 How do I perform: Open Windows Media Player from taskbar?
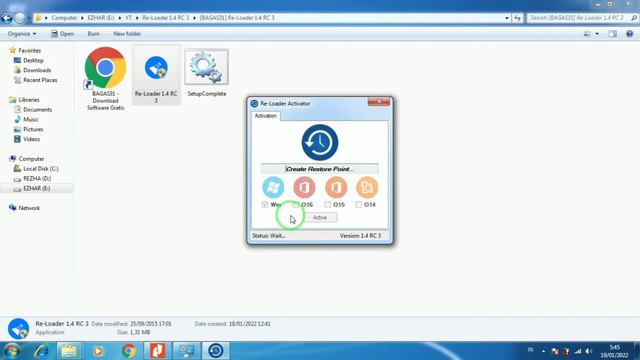[x=98, y=351]
